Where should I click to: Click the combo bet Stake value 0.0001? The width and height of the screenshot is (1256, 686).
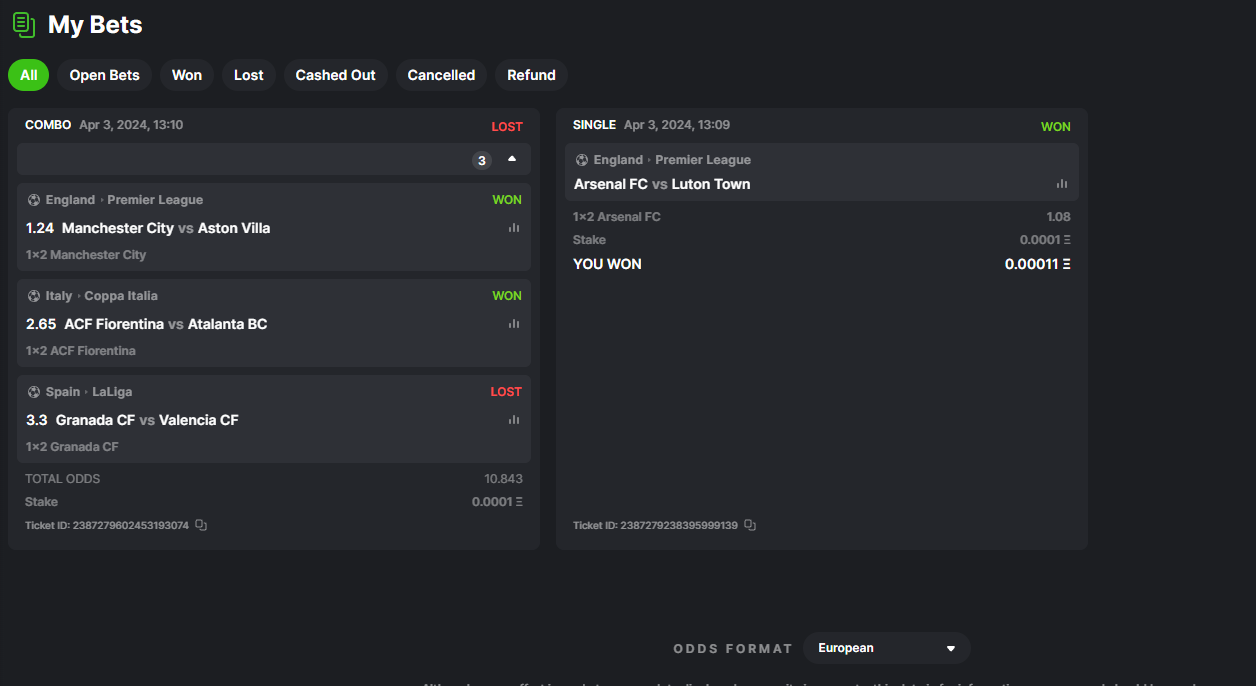(x=498, y=502)
